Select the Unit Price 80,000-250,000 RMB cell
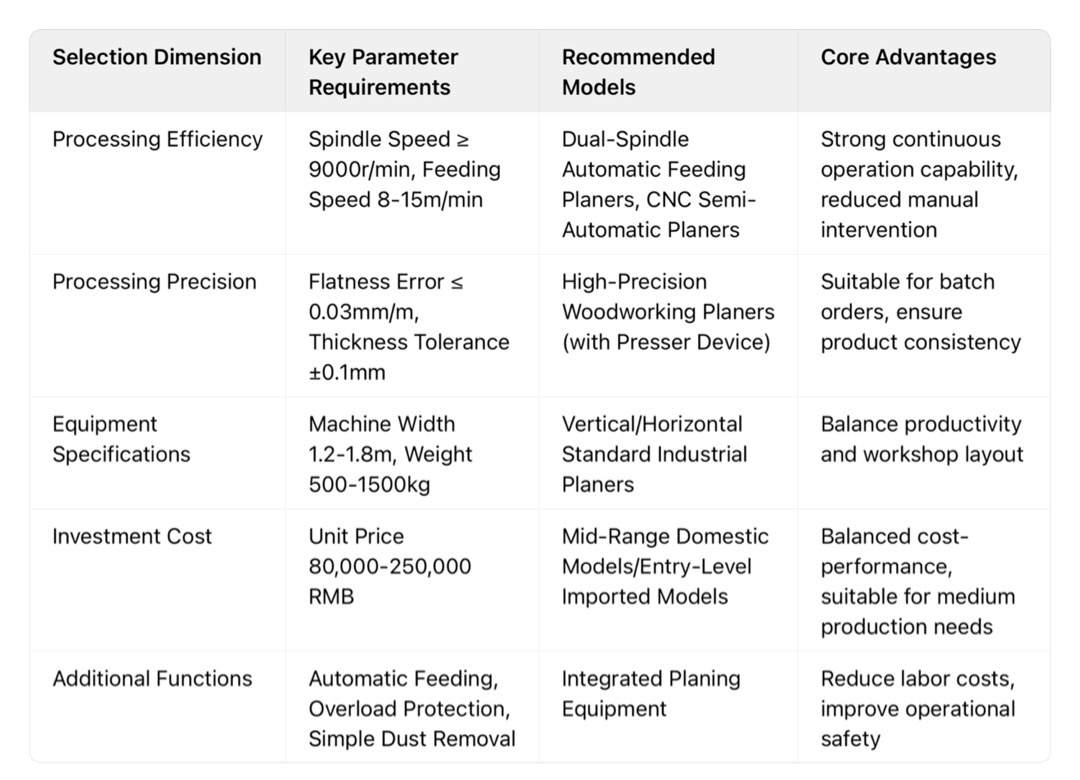Viewport: 1080px width, 780px height. click(389, 566)
